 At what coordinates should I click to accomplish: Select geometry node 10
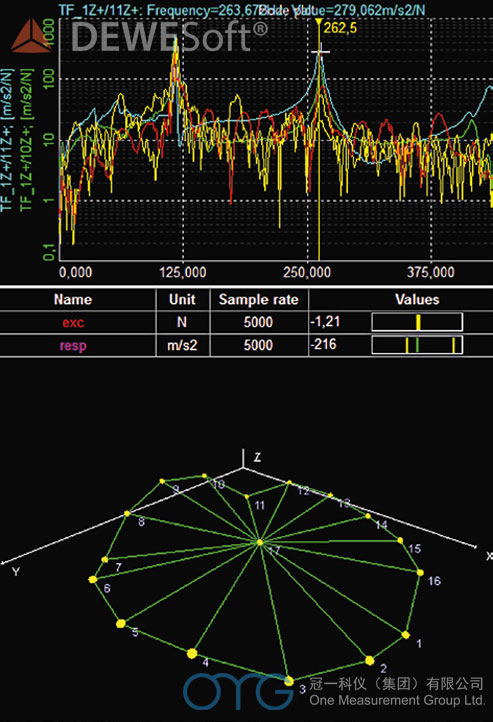(204, 476)
